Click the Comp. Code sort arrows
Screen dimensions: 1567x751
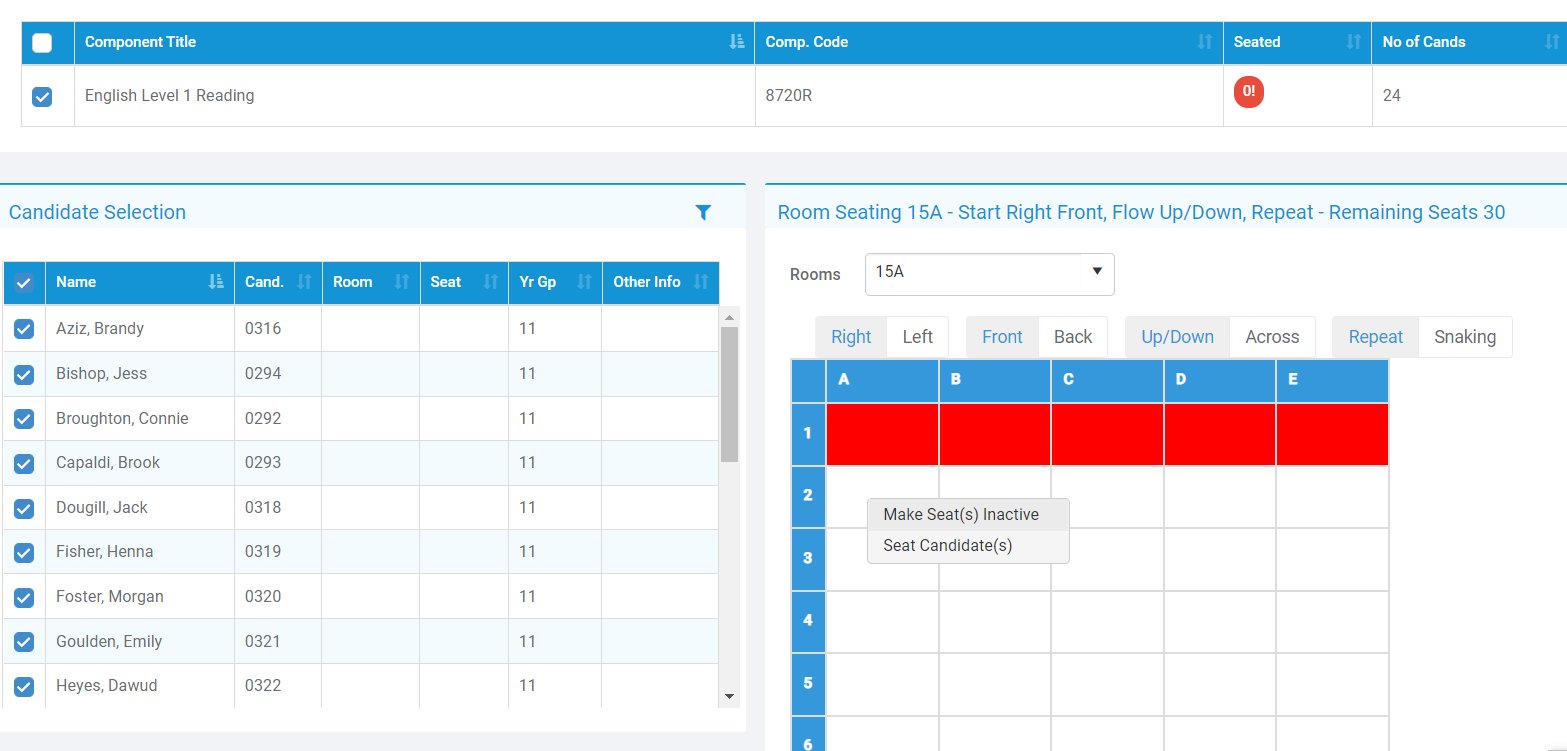[x=1205, y=42]
